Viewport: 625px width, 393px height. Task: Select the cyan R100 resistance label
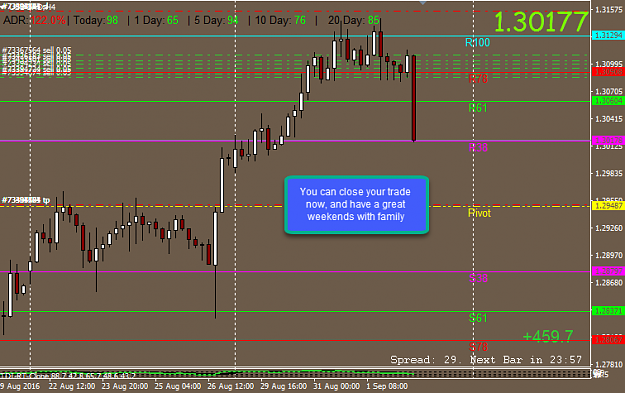pyautogui.click(x=478, y=42)
